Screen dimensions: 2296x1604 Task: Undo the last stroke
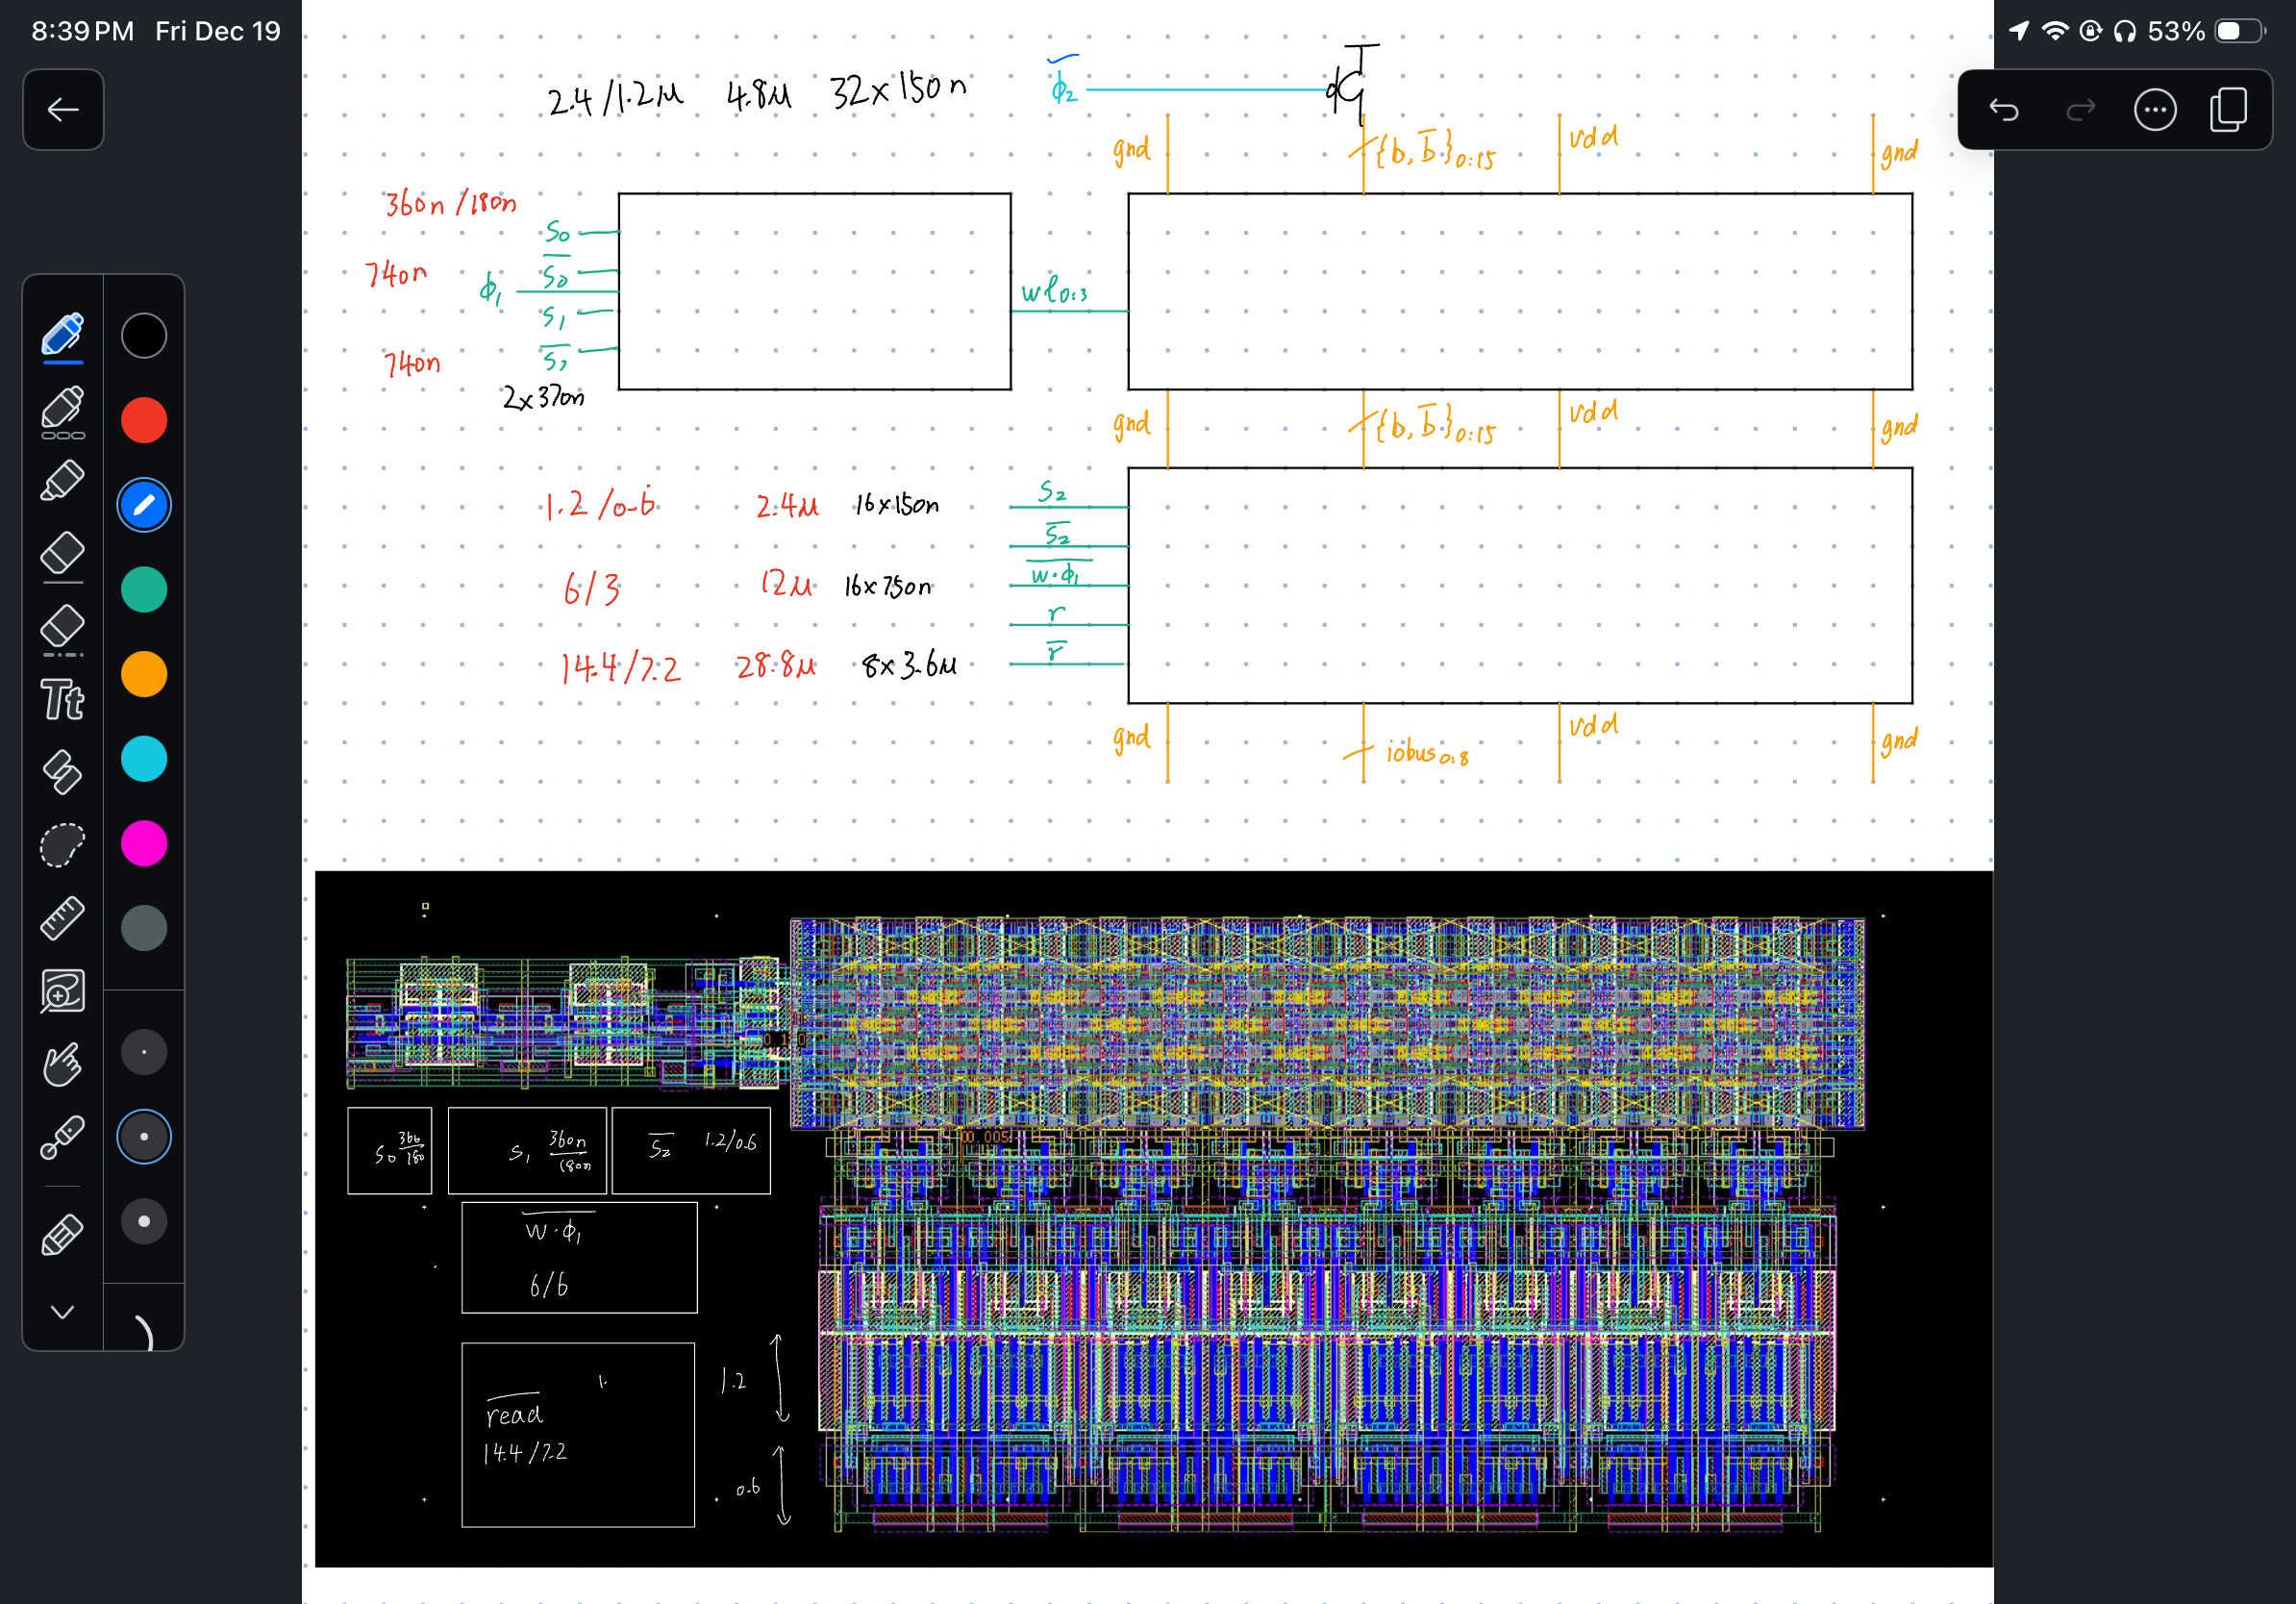(x=2004, y=110)
